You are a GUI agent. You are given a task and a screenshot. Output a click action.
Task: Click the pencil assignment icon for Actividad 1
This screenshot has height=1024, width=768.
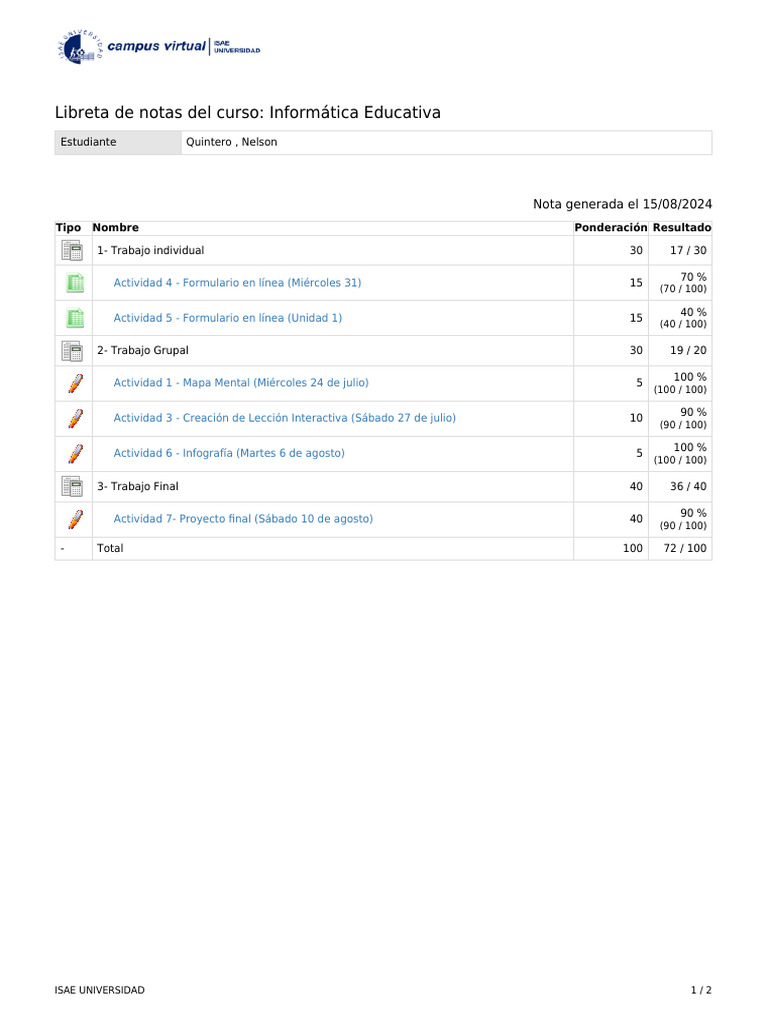tap(75, 383)
